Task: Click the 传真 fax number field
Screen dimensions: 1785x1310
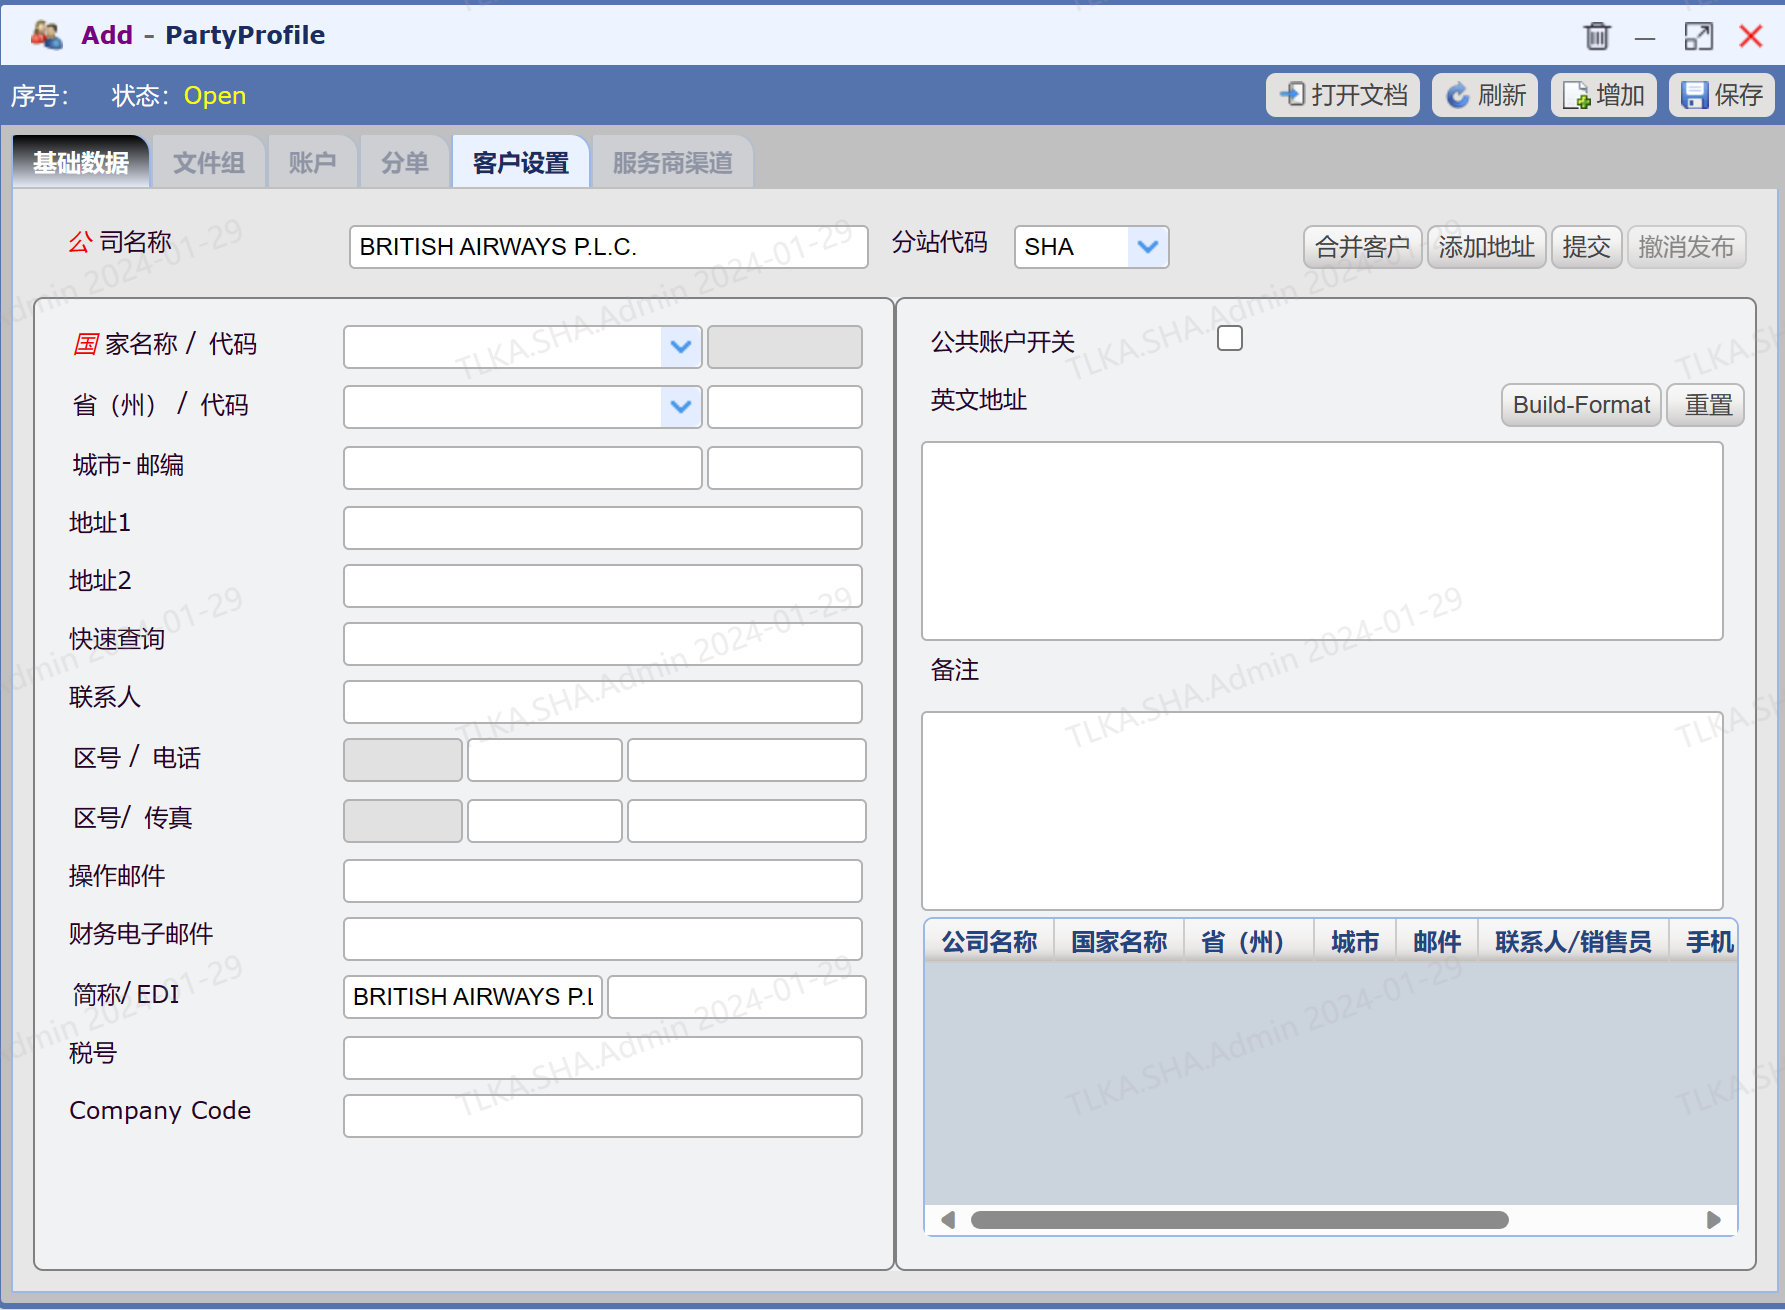Action: [x=747, y=821]
